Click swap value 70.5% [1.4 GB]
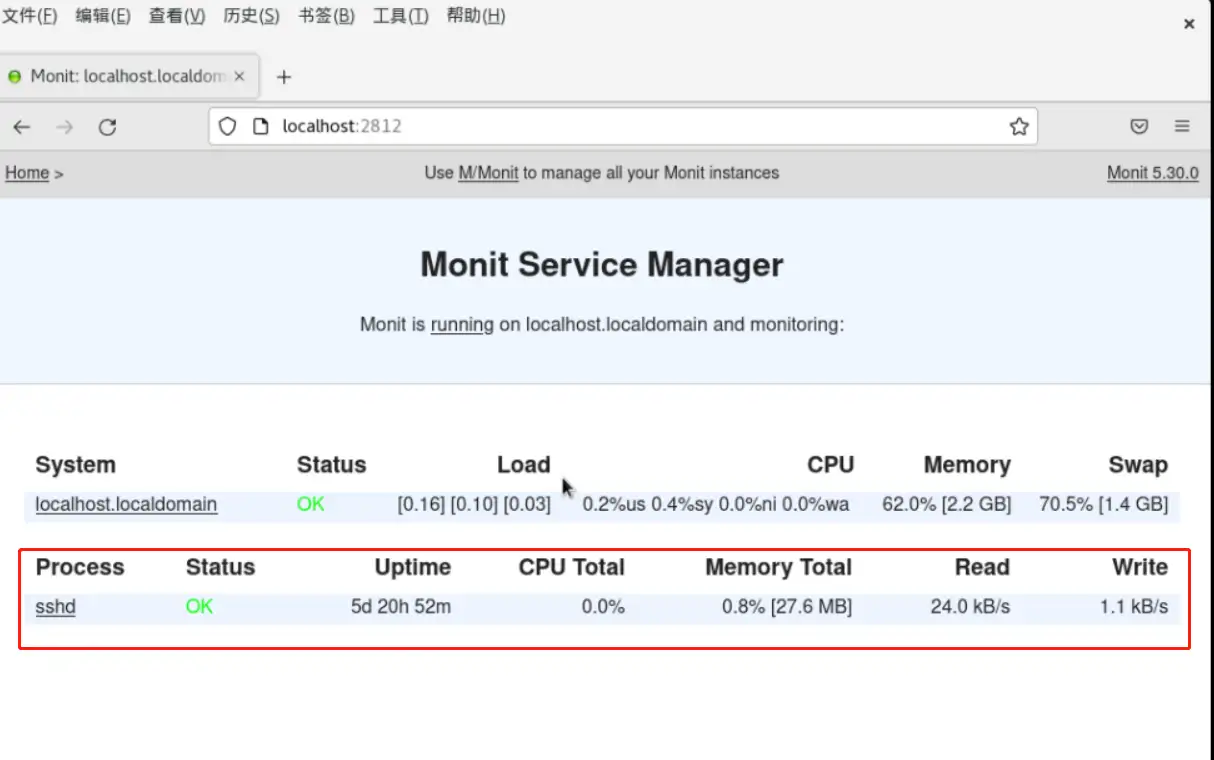 1103,504
